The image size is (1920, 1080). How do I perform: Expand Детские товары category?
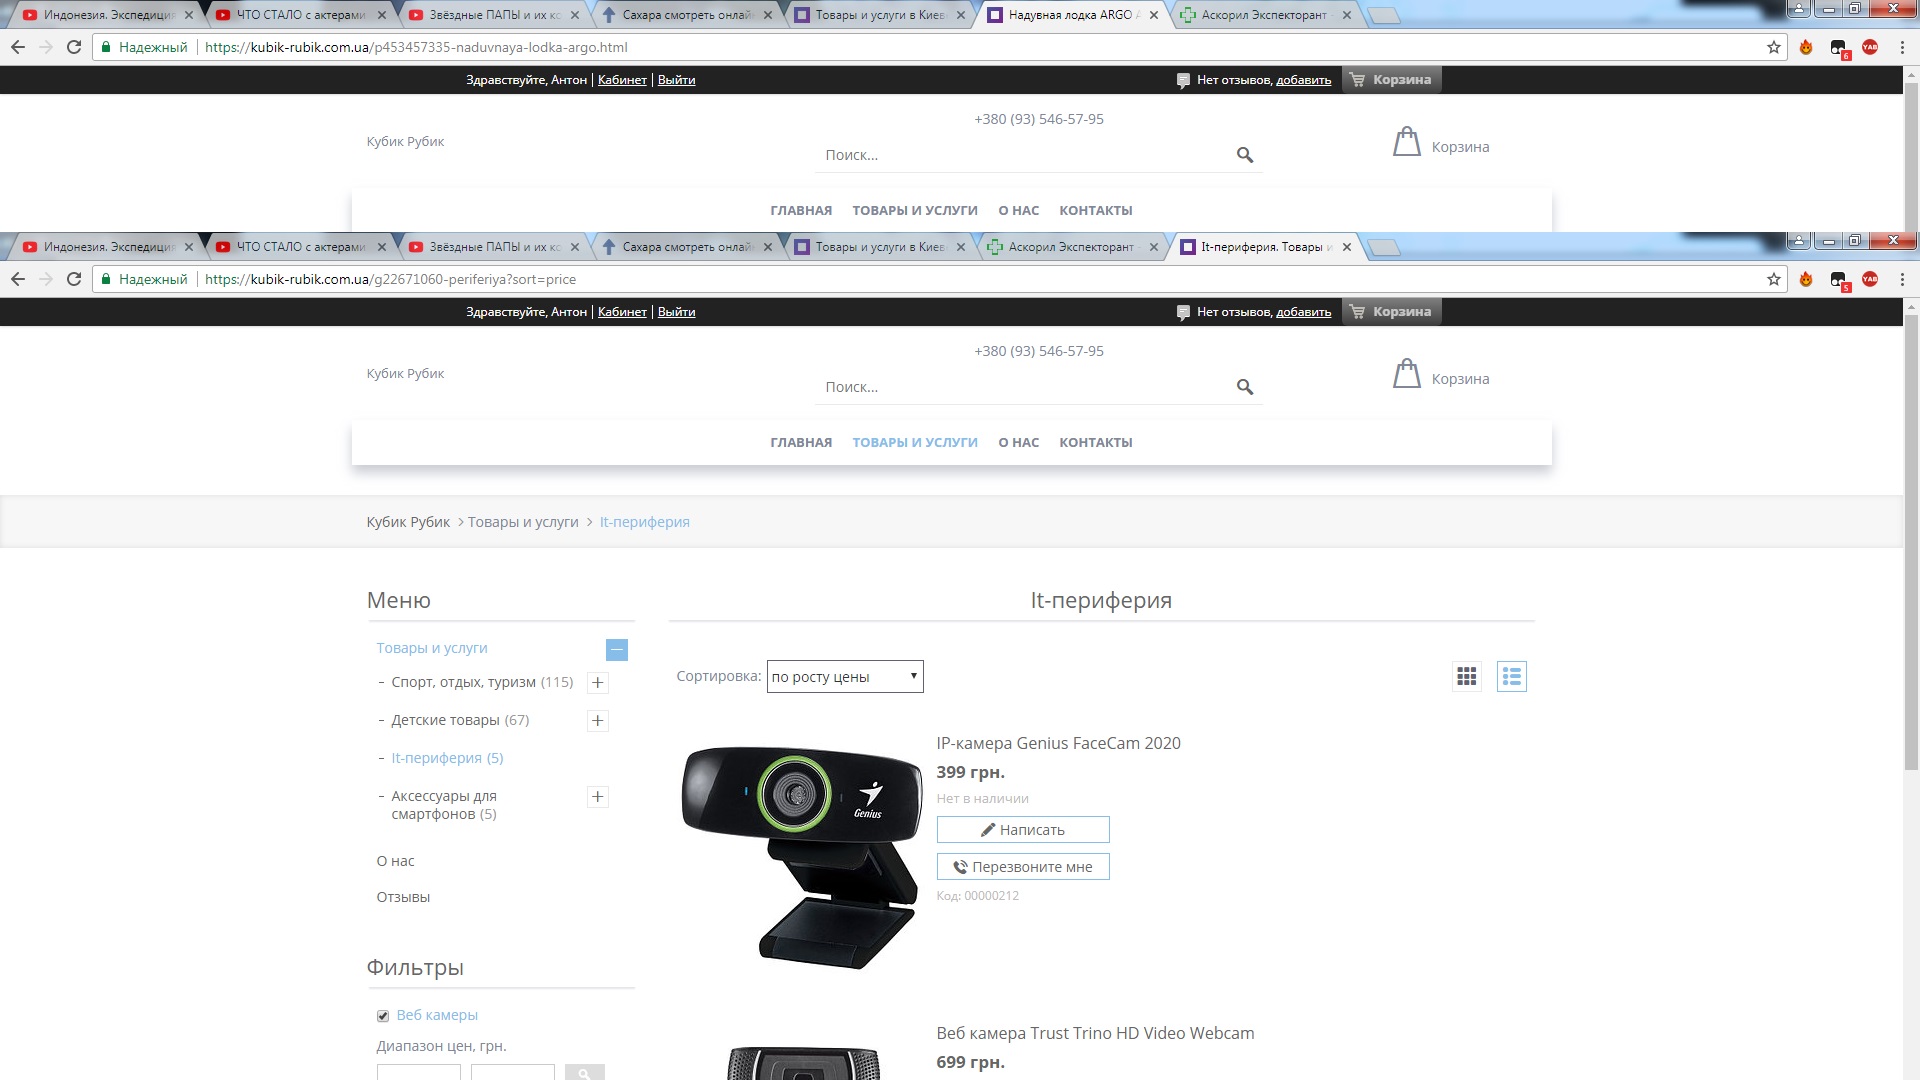(598, 721)
